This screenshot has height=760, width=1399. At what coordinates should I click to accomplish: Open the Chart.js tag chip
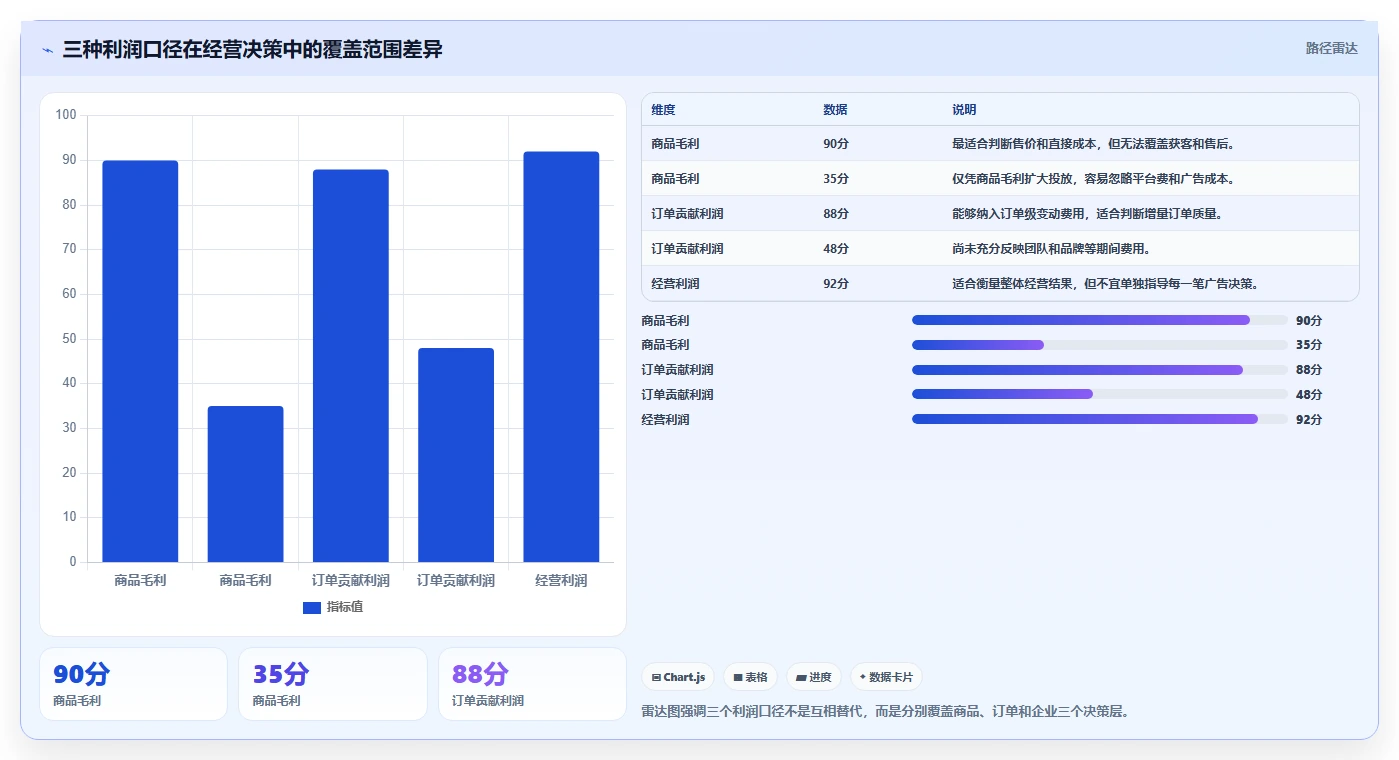pos(678,677)
